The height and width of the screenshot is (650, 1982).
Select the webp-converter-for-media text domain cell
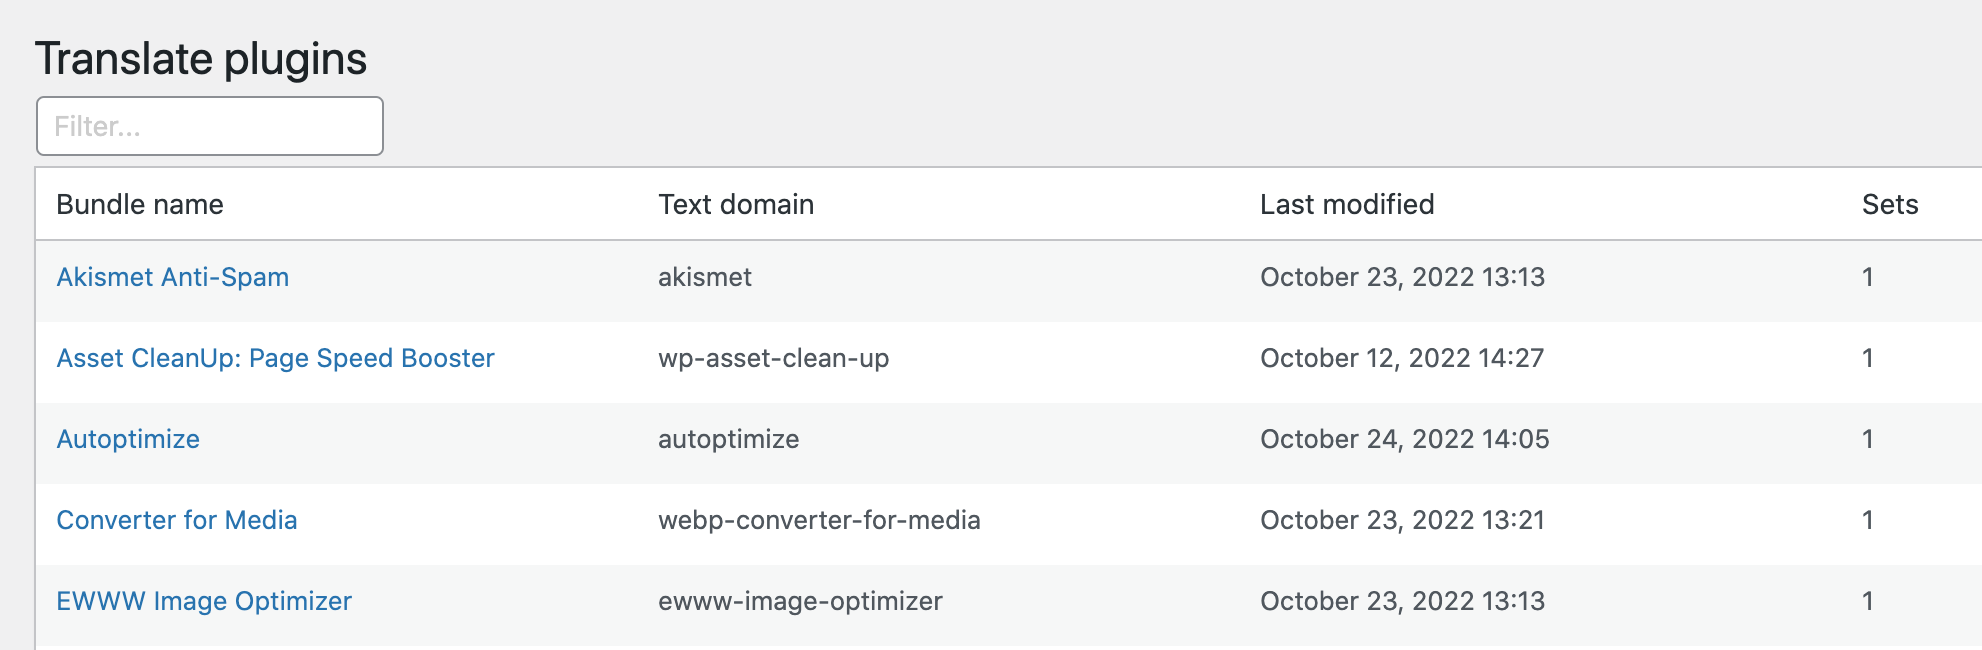click(x=819, y=520)
